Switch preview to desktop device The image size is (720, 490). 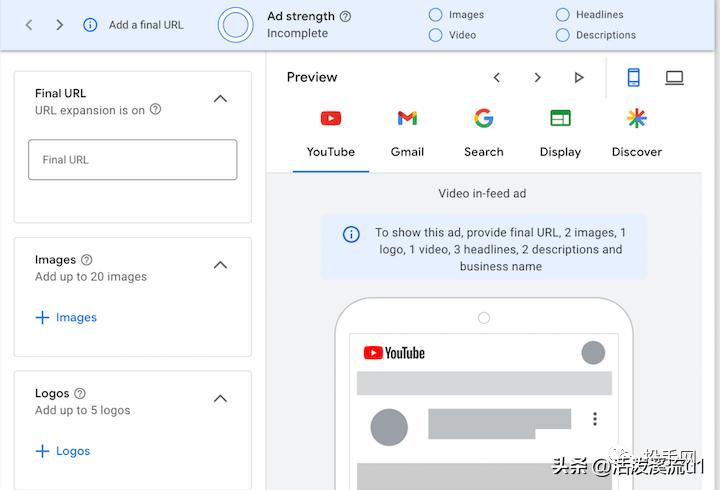coord(675,78)
